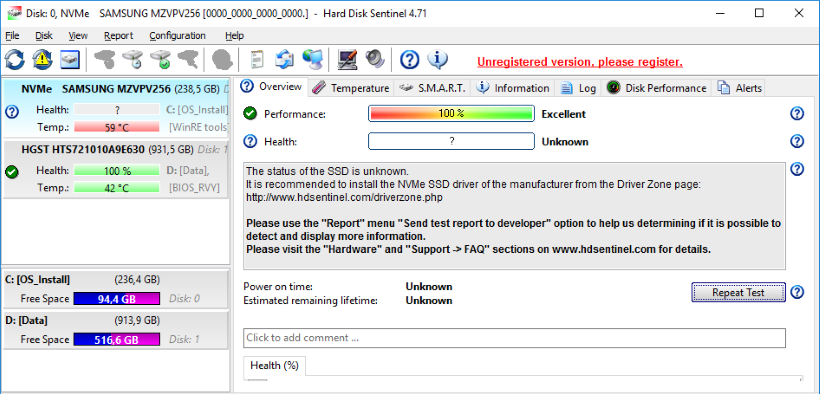Select the Health (%) graph tab
824x394 pixels.
pyautogui.click(x=274, y=366)
